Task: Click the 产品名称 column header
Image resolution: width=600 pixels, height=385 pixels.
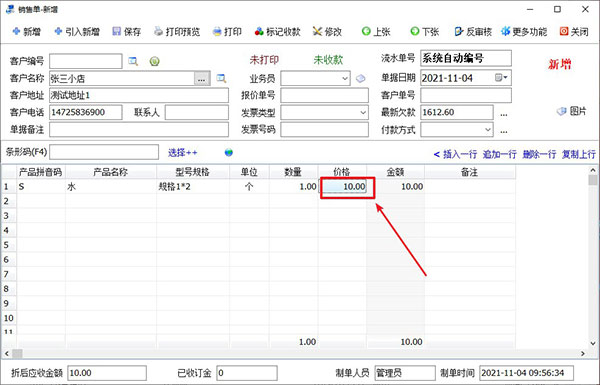Action: [111, 172]
